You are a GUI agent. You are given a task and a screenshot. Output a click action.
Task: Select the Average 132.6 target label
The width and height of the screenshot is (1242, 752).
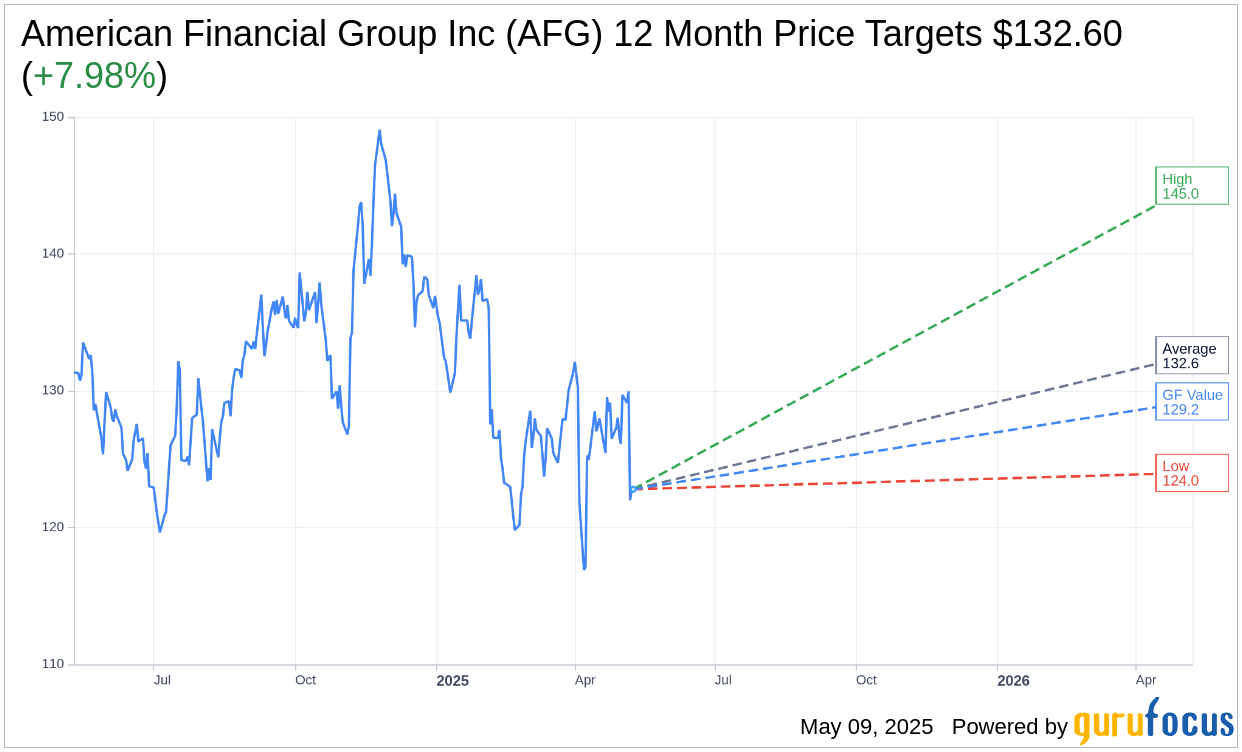1191,356
